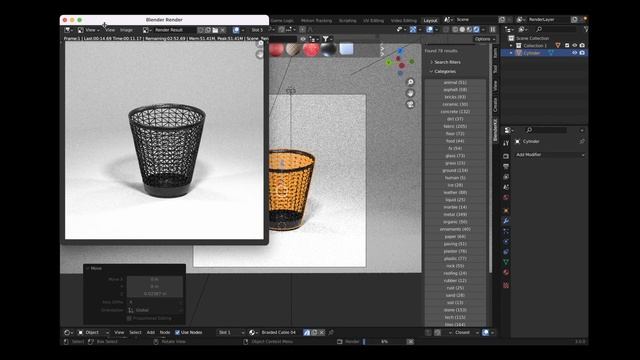Toggle Proportional Editing checkbox in Move panel
This screenshot has width=640, height=360.
pos(129,318)
